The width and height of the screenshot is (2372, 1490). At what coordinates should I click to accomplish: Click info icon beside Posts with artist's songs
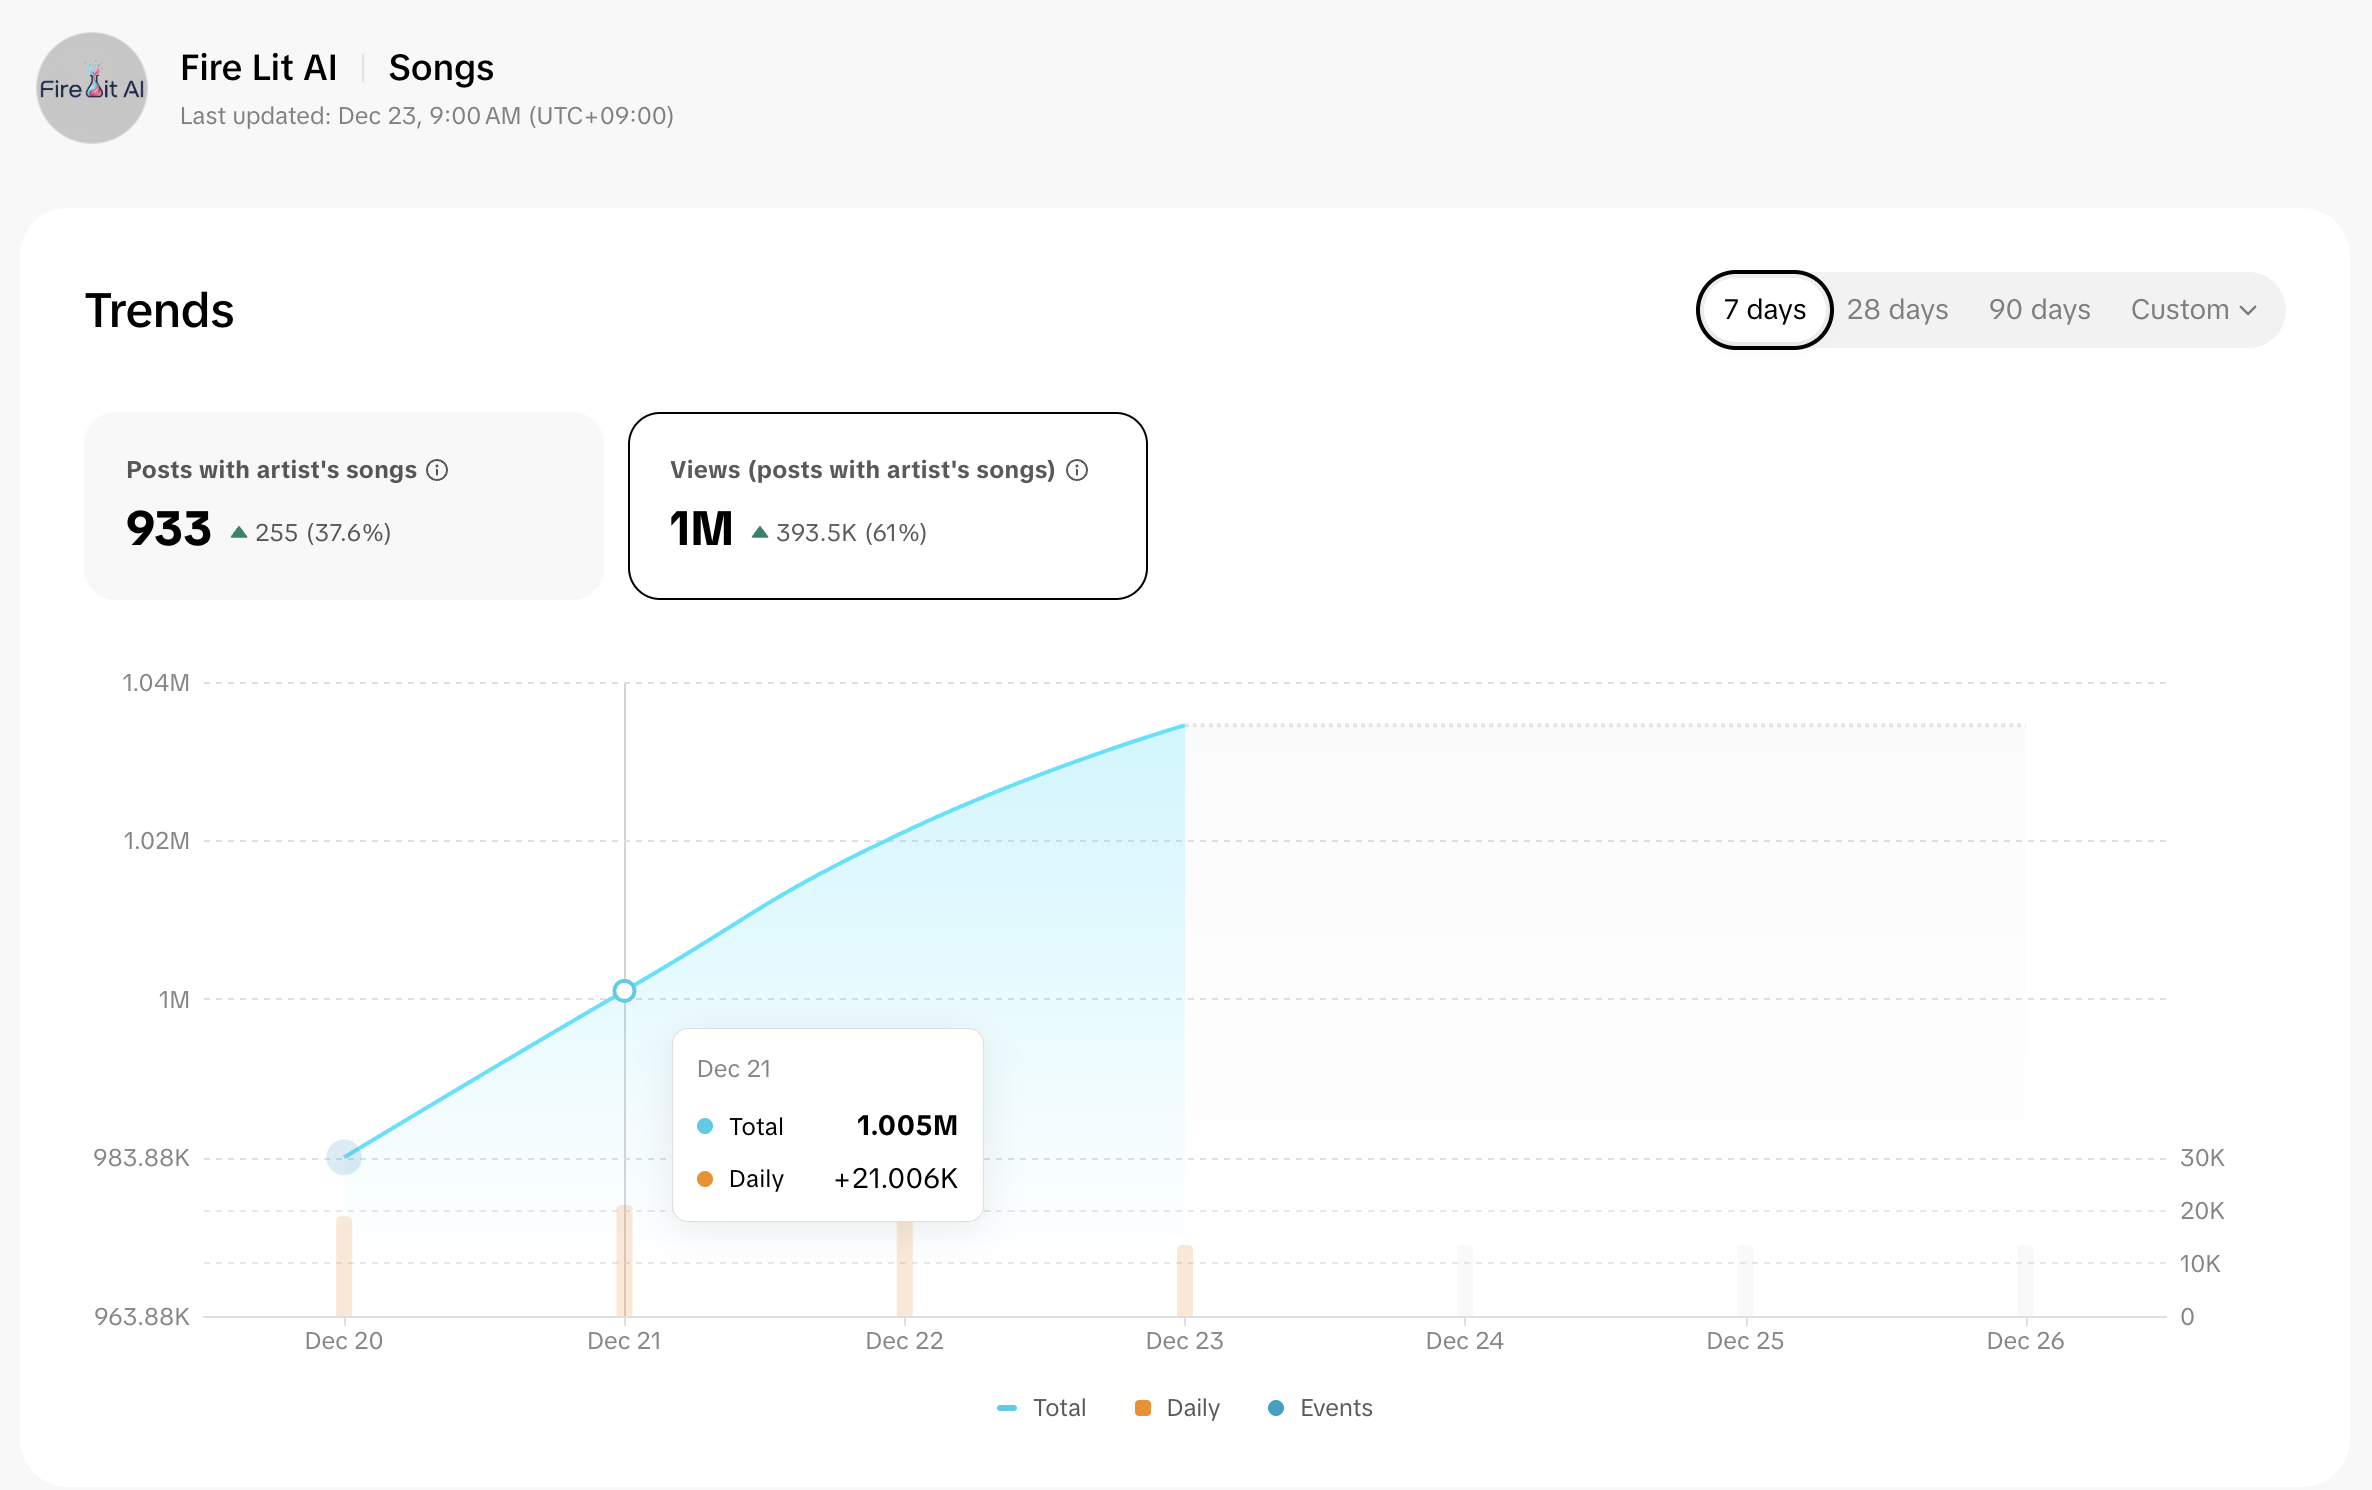click(x=437, y=470)
